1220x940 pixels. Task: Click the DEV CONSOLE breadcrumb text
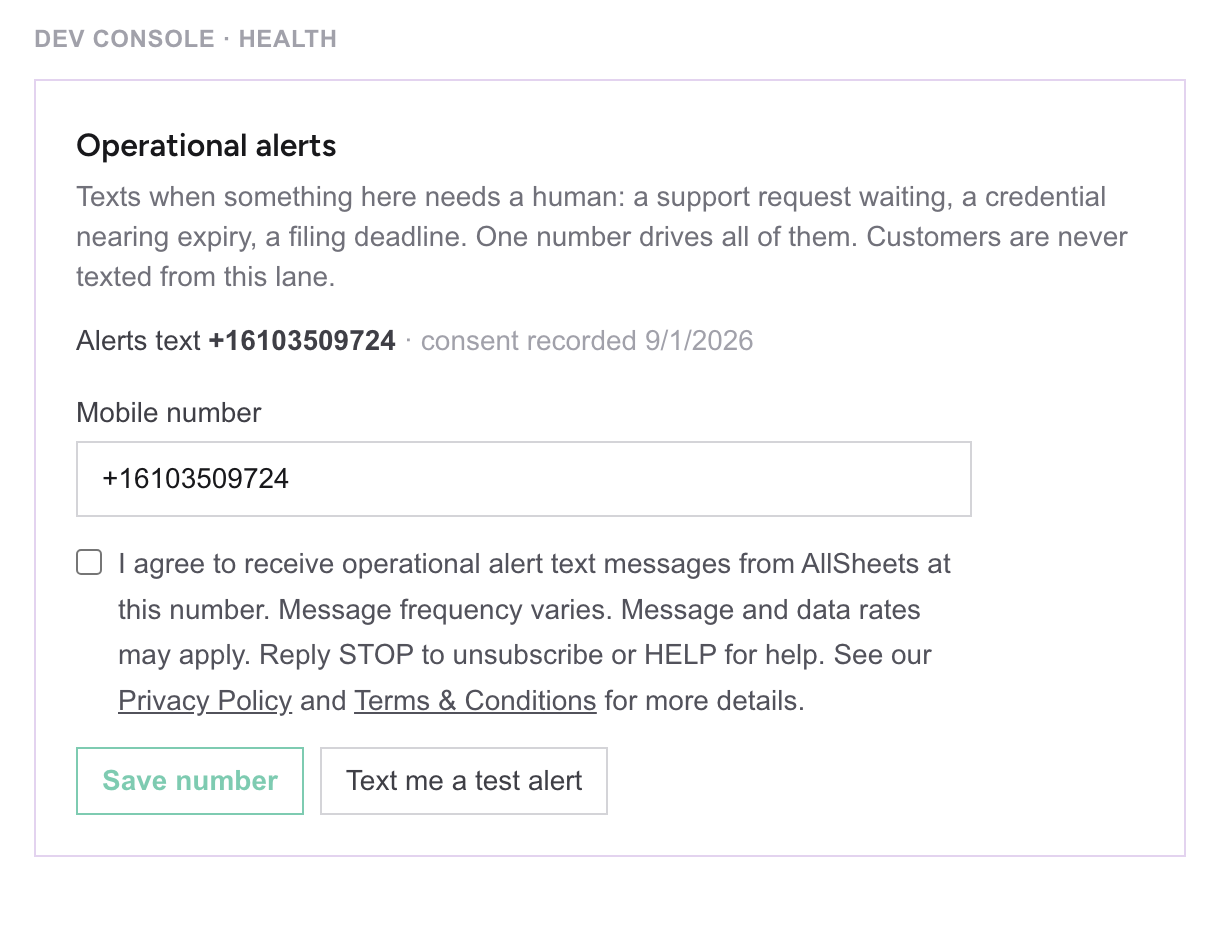(124, 39)
